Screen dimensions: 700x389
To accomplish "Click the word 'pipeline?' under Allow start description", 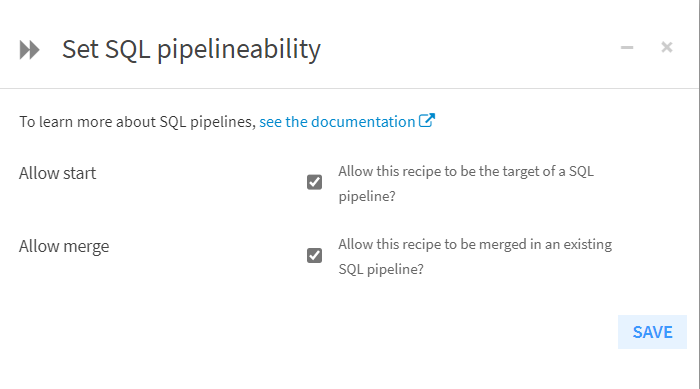I will coord(367,197).
